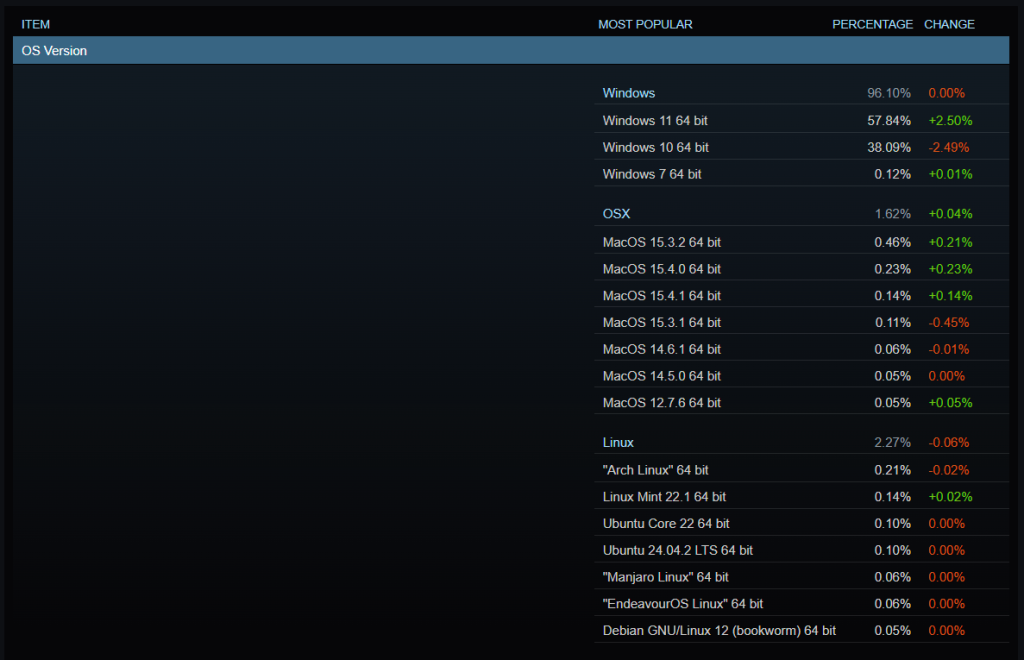Select the CHANGE column header
The image size is (1024, 660).
coord(949,24)
